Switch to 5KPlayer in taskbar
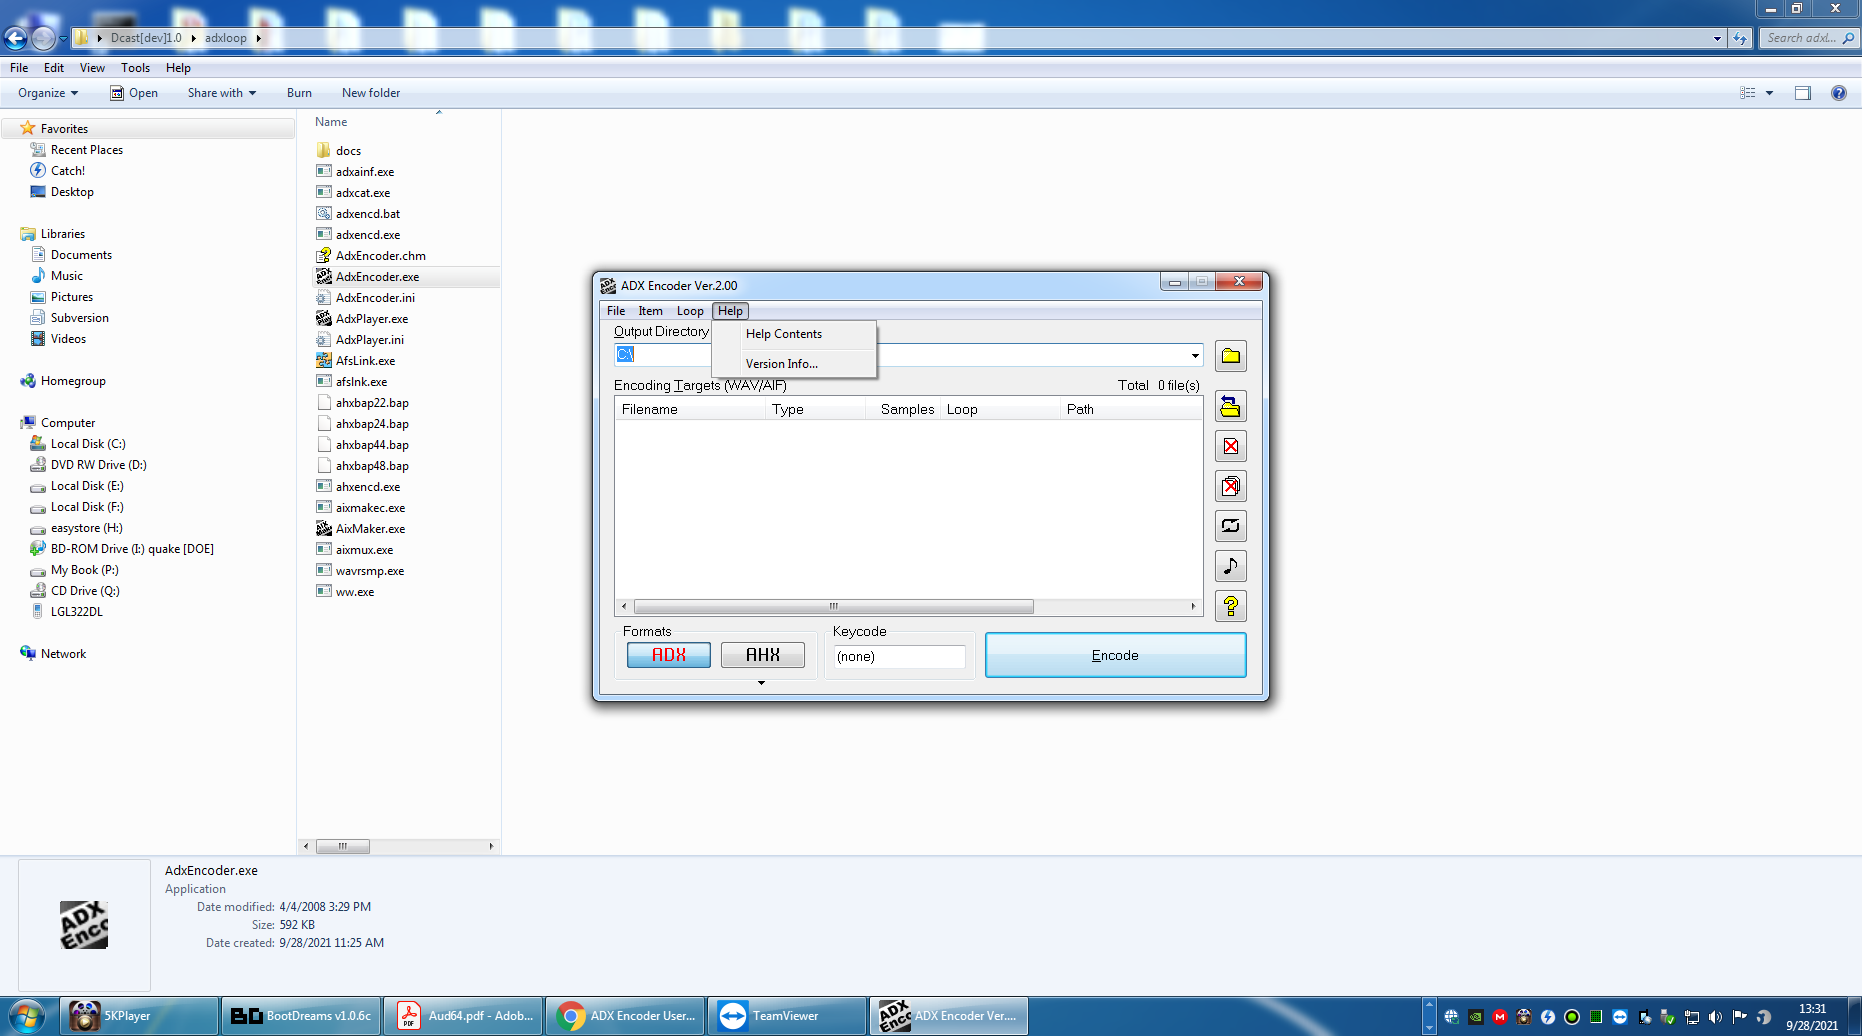Image resolution: width=1862 pixels, height=1036 pixels. pyautogui.click(x=140, y=1016)
